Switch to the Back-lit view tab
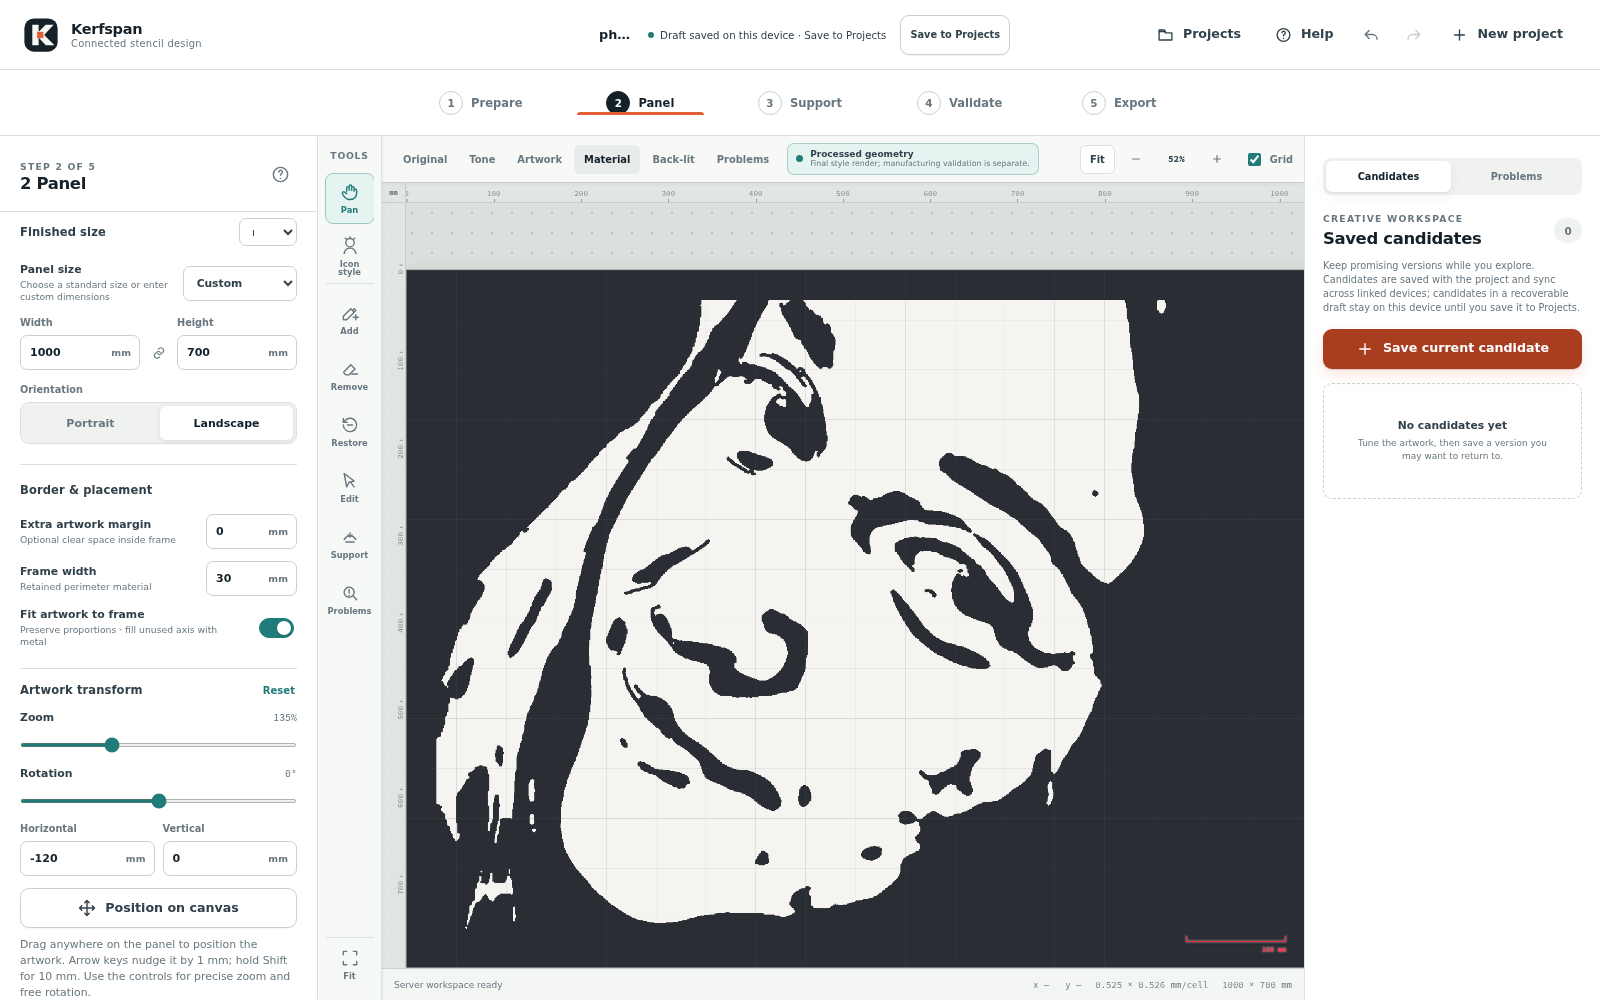This screenshot has height=1000, width=1600. (673, 159)
